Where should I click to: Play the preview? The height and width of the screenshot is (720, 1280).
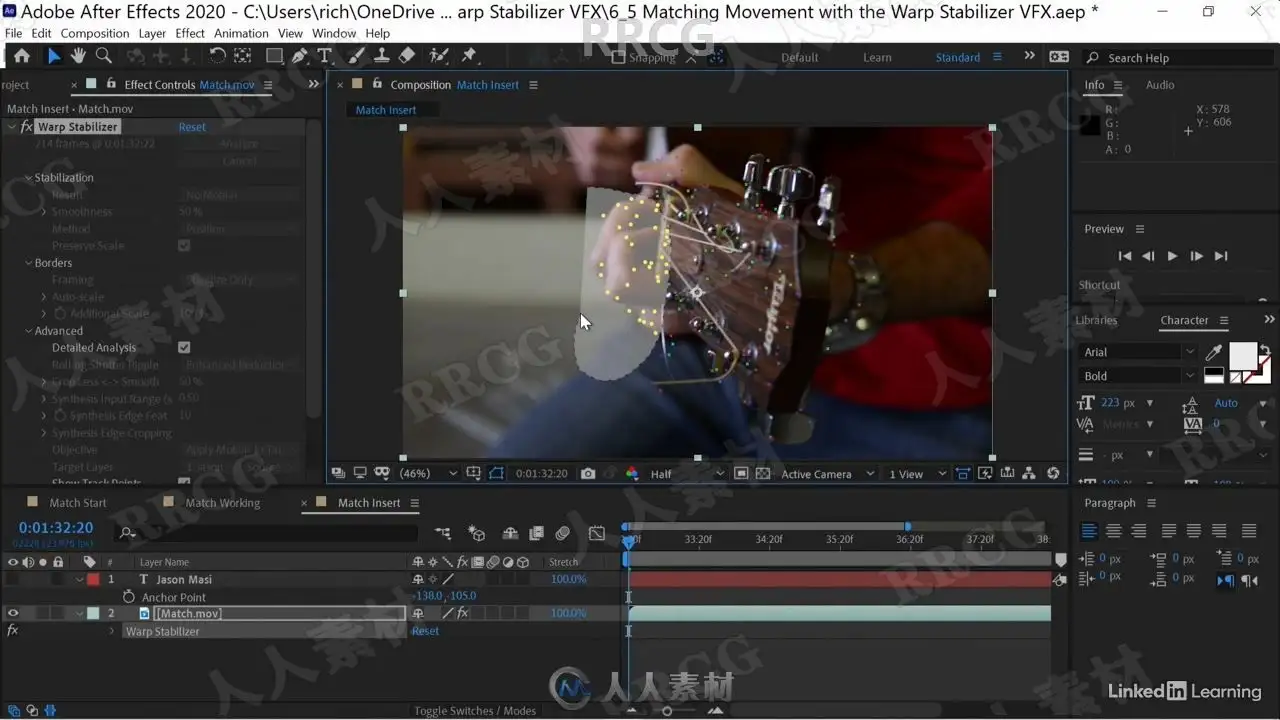point(1172,256)
